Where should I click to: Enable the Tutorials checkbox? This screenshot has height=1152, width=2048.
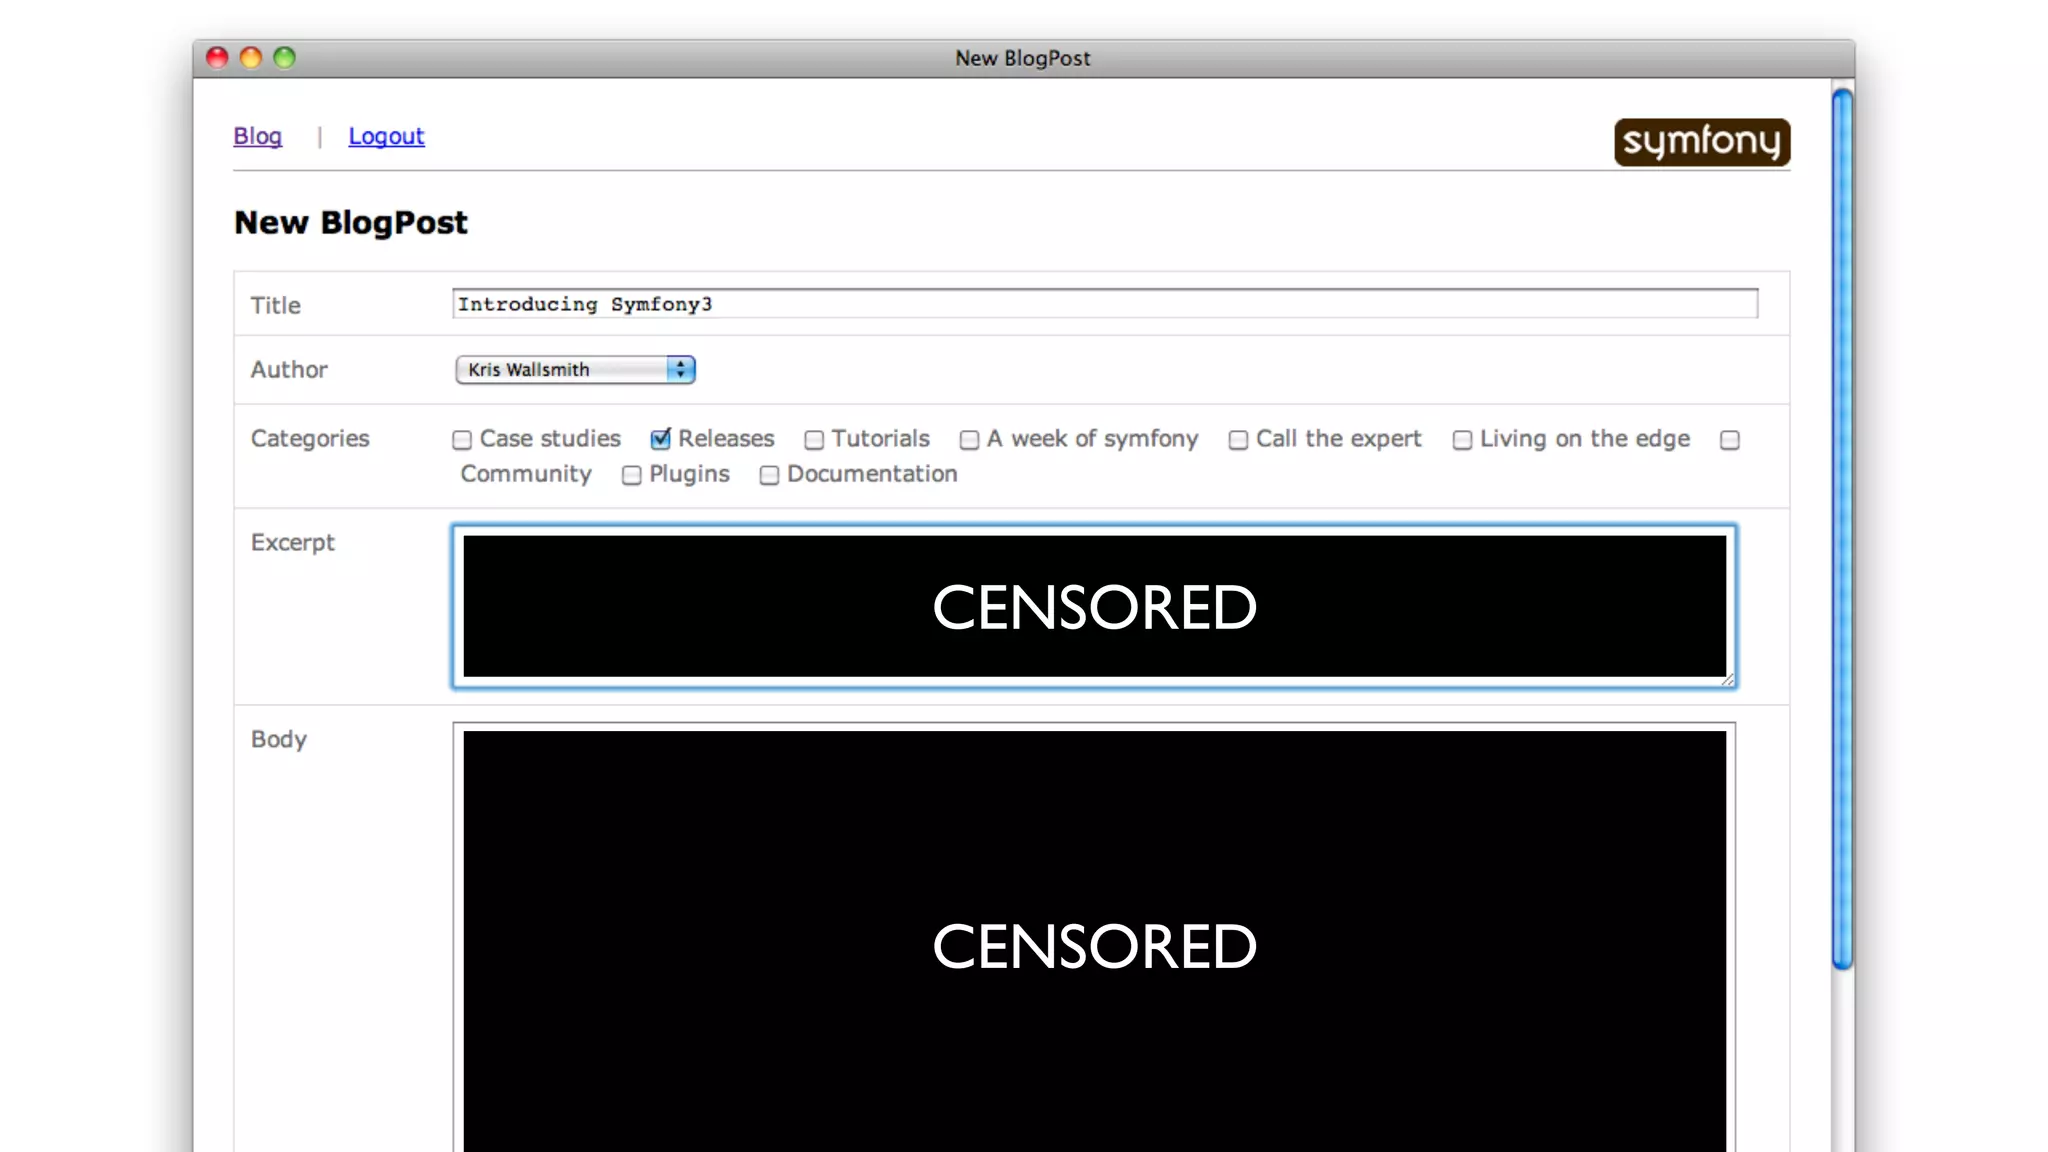(x=814, y=440)
